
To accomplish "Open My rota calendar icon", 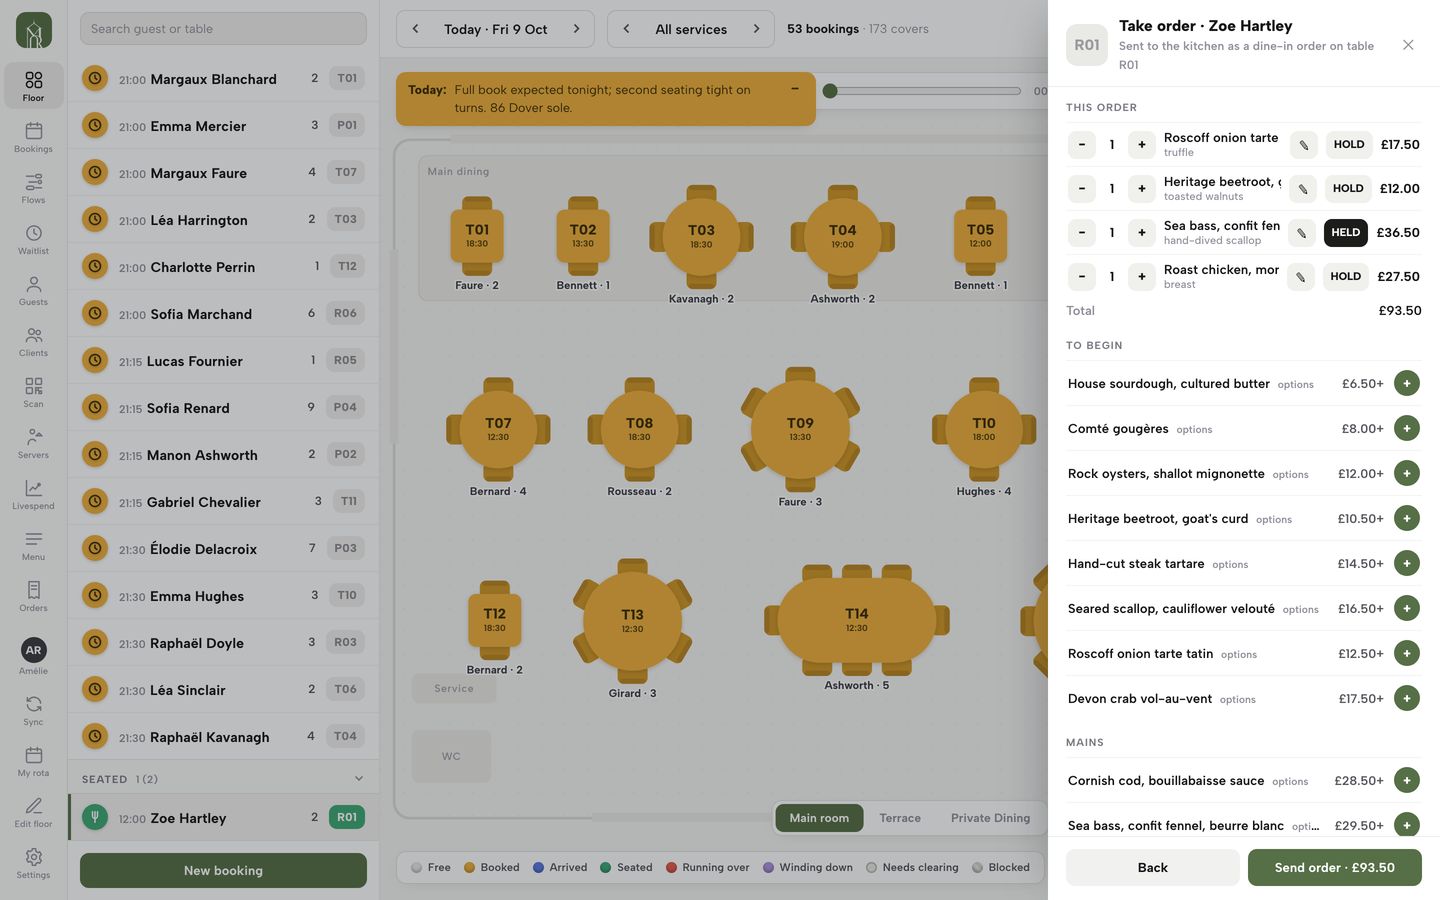I will 33,761.
